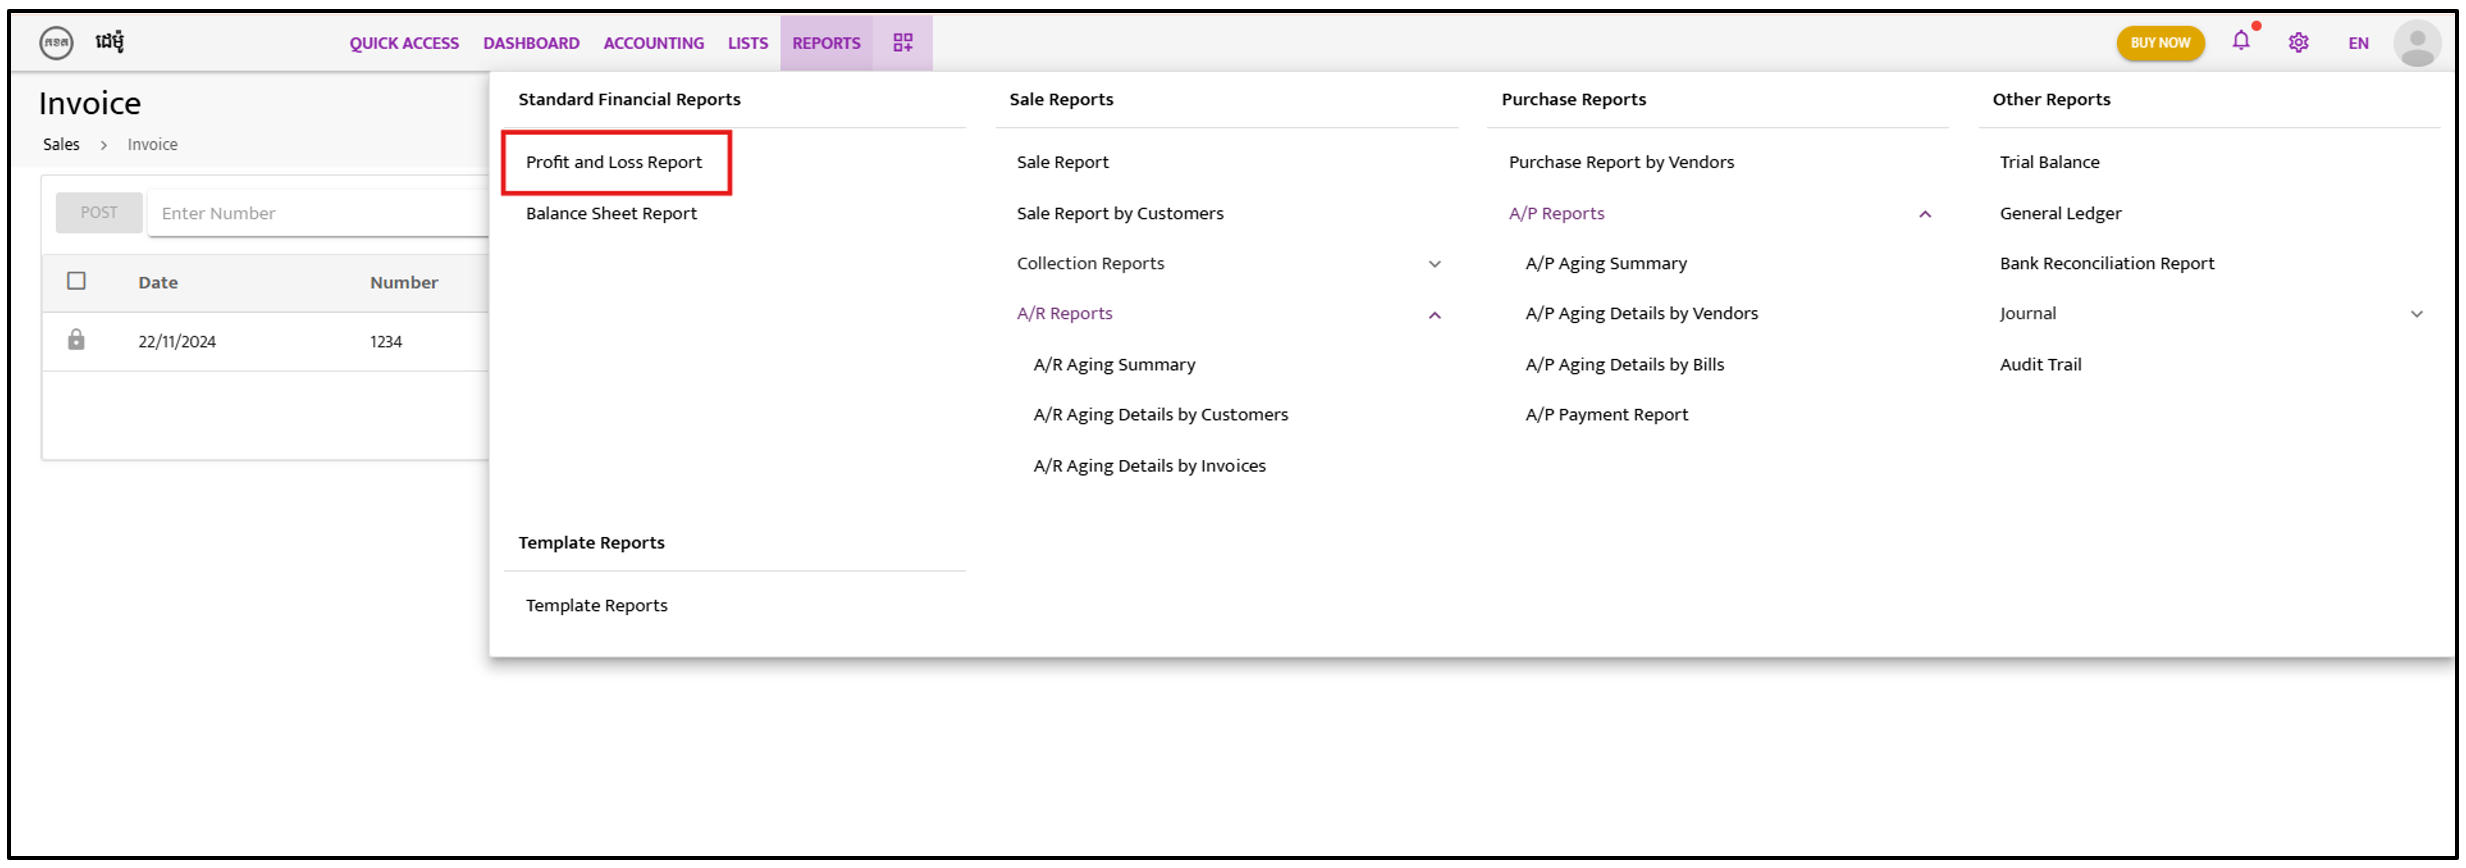Select the 22/11/2024 date cell
This screenshot has width=2466, height=868.
click(x=177, y=342)
